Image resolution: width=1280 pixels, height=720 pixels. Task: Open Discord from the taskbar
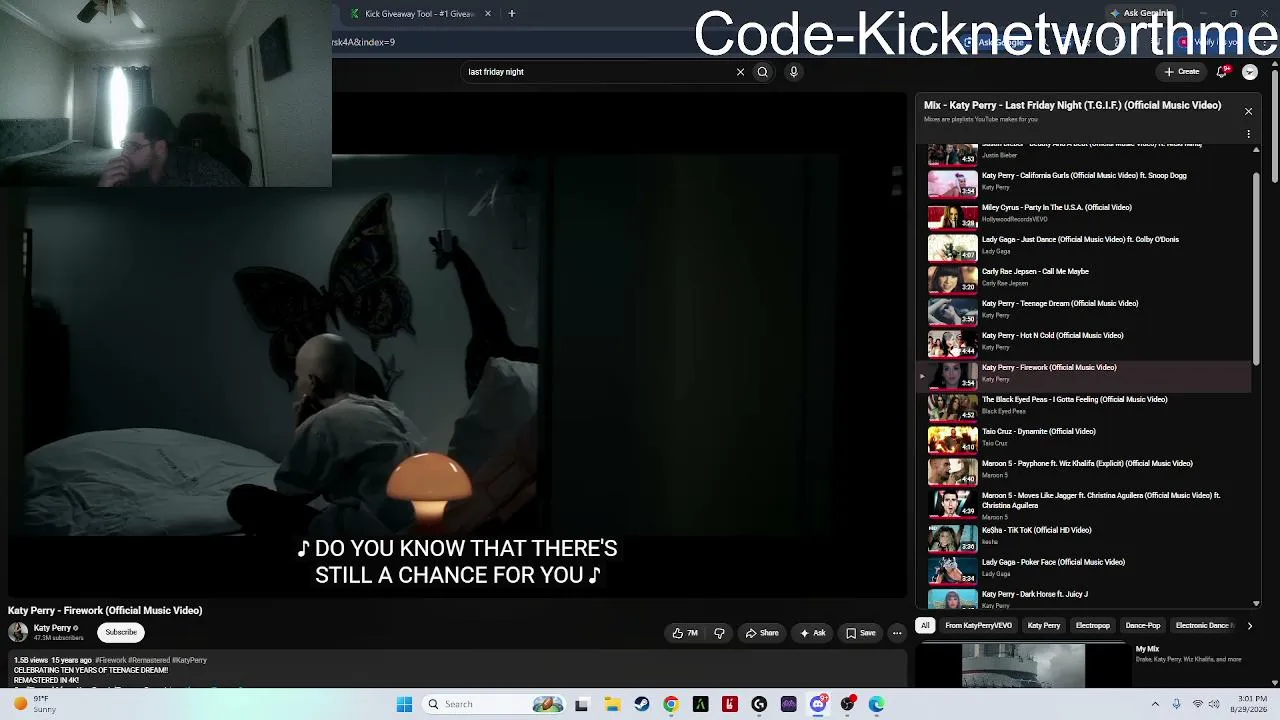[x=818, y=704]
